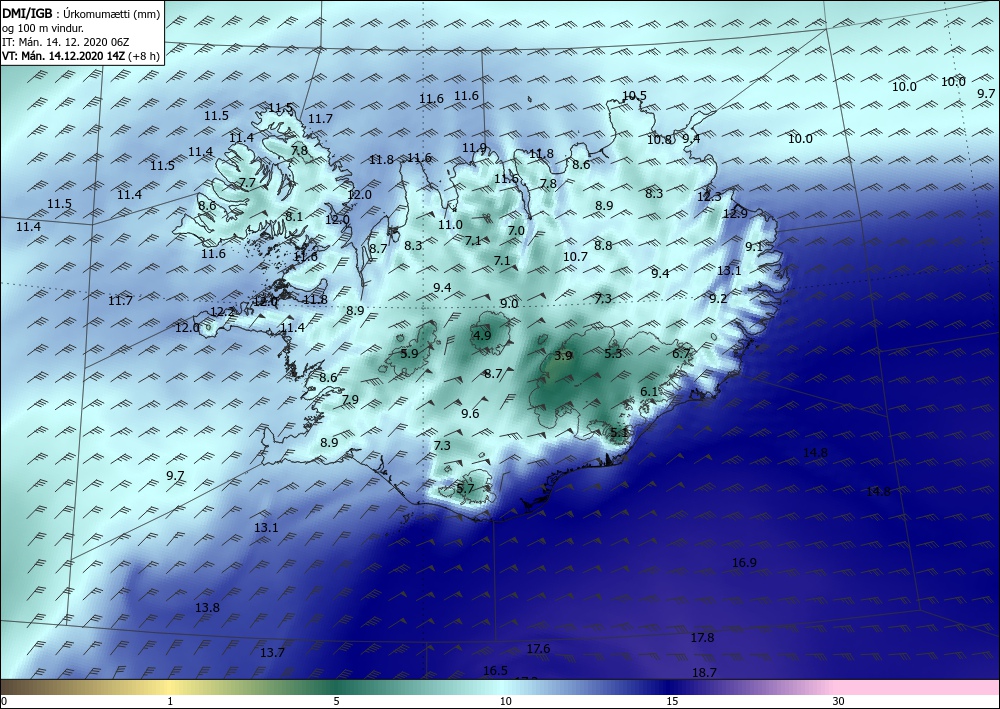Click the 16.9 value over the ocean
This screenshot has width=1000, height=709.
(x=744, y=562)
